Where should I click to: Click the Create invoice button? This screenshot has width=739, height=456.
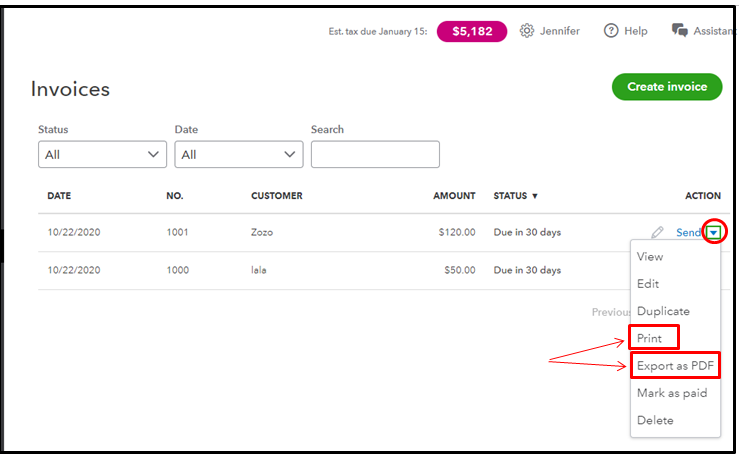(x=667, y=87)
